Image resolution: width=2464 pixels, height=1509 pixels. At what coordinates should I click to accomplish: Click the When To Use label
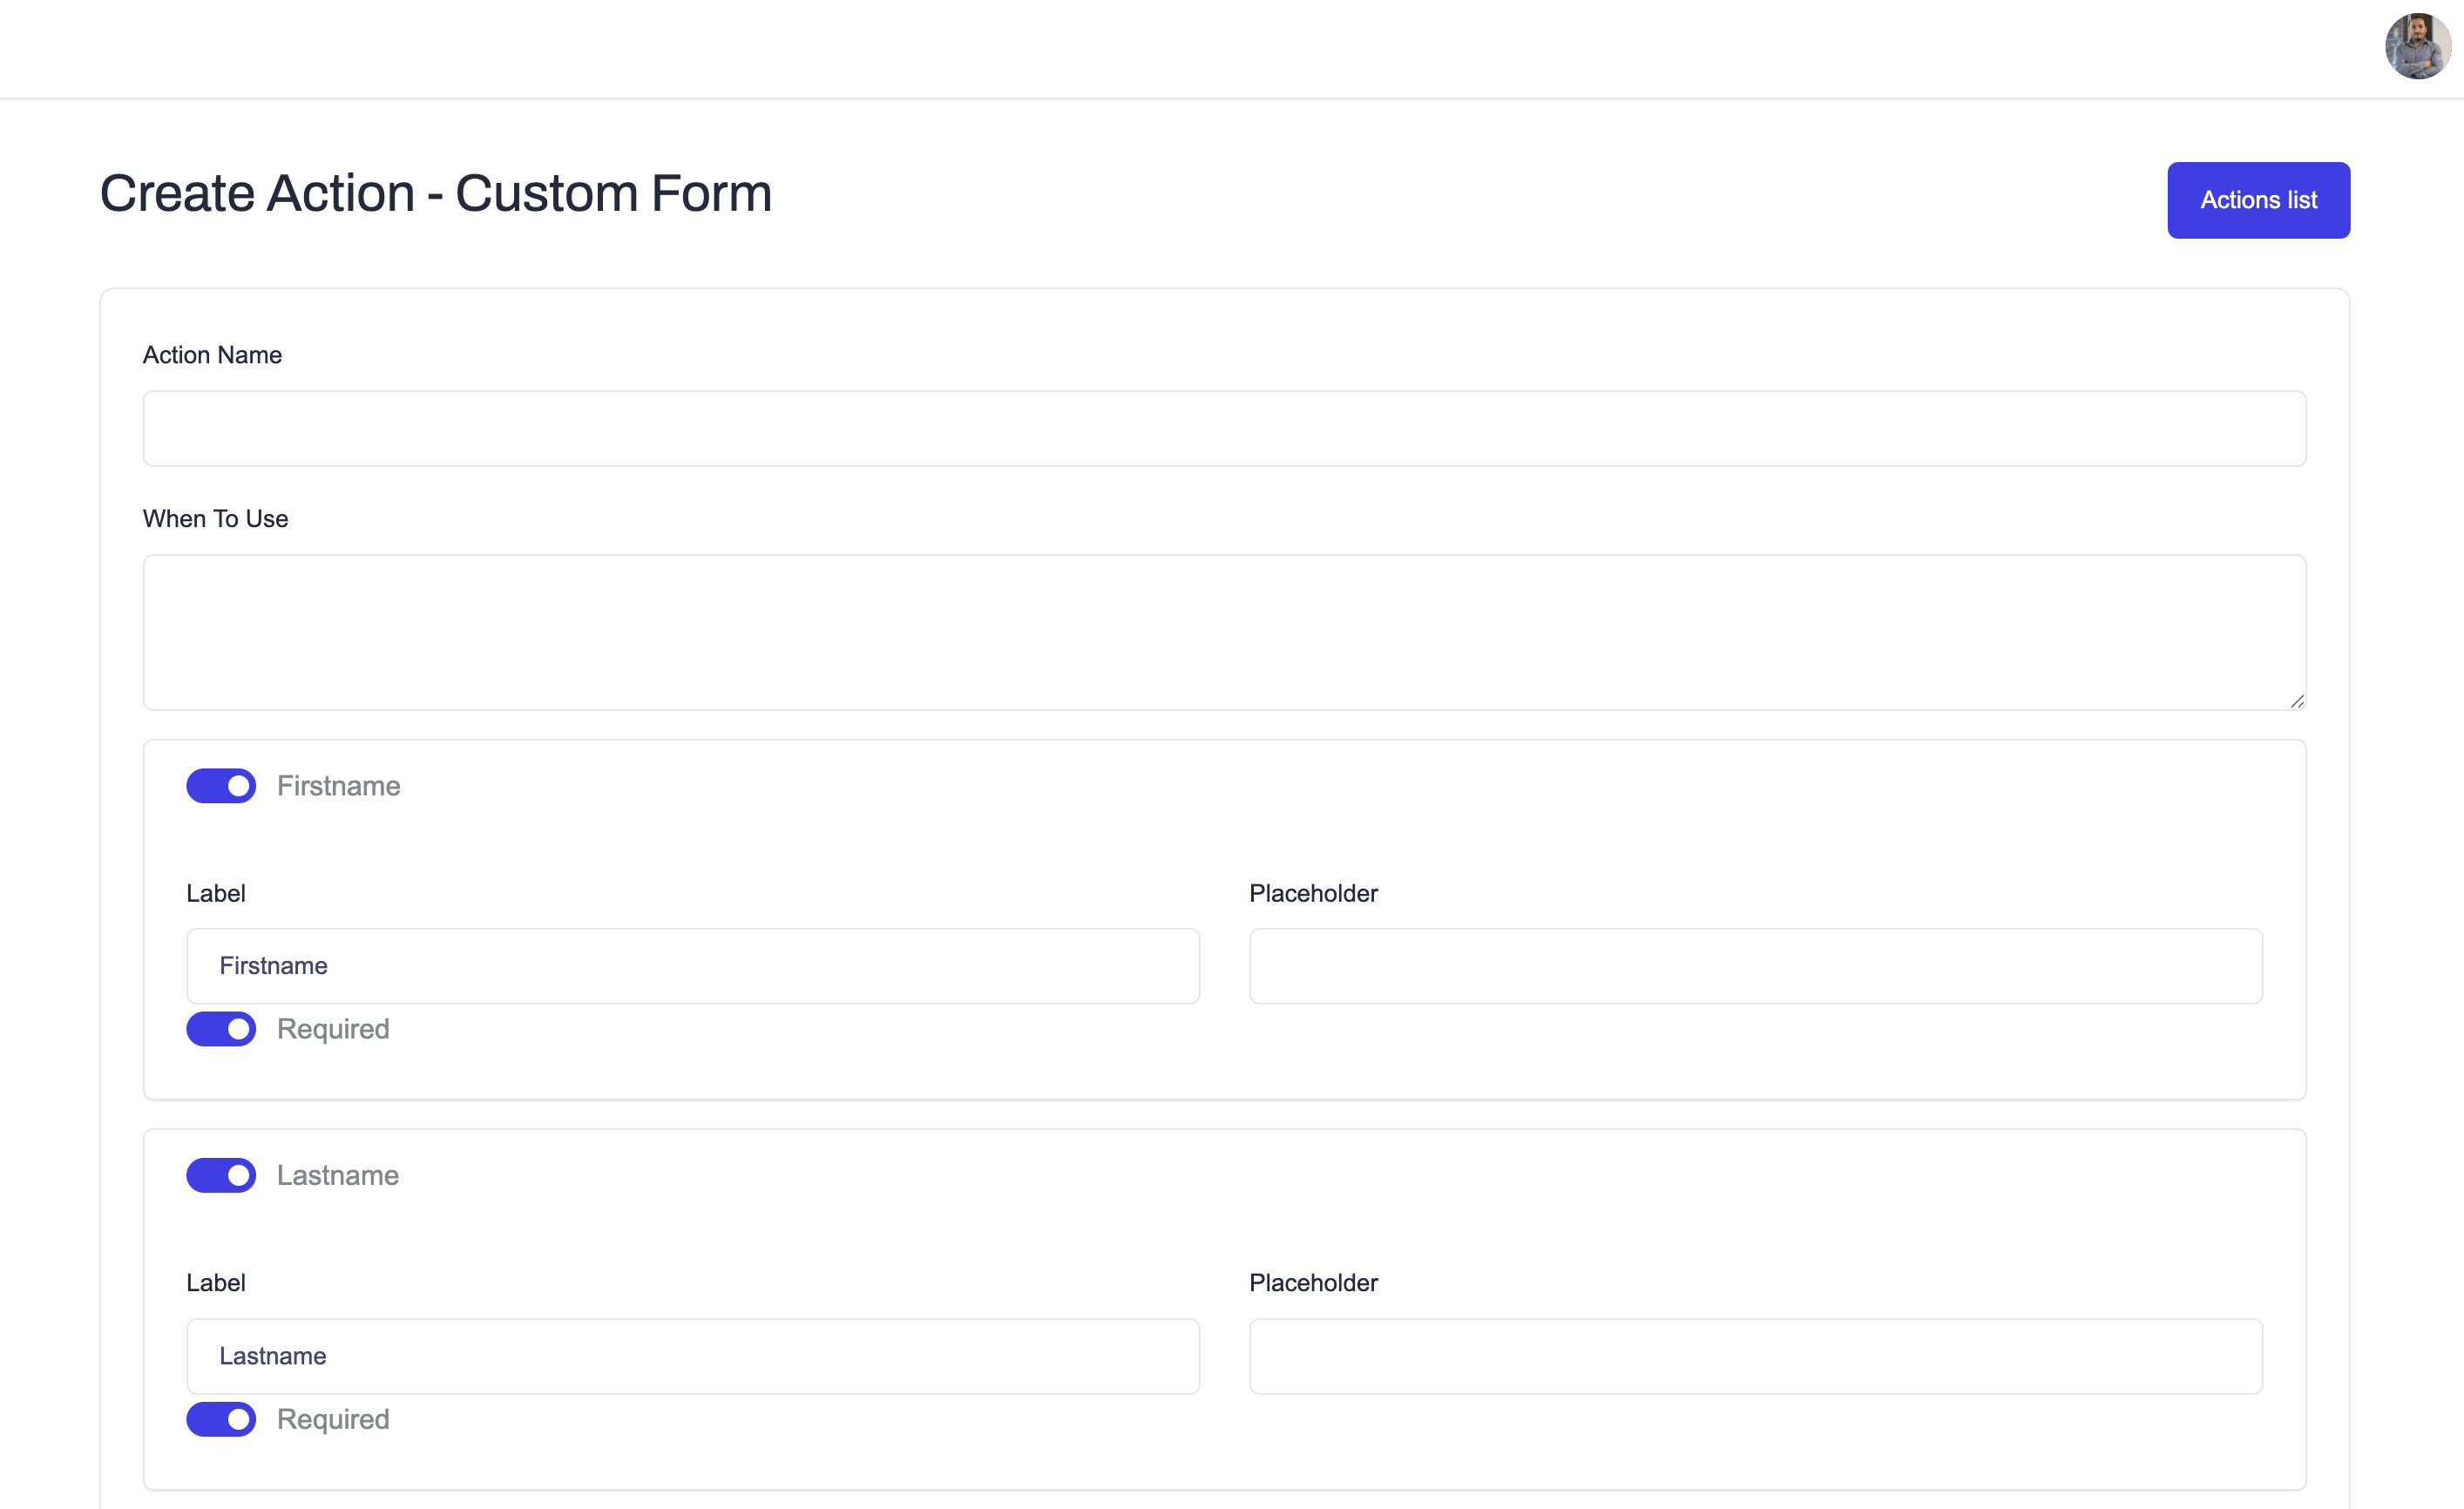click(x=215, y=518)
